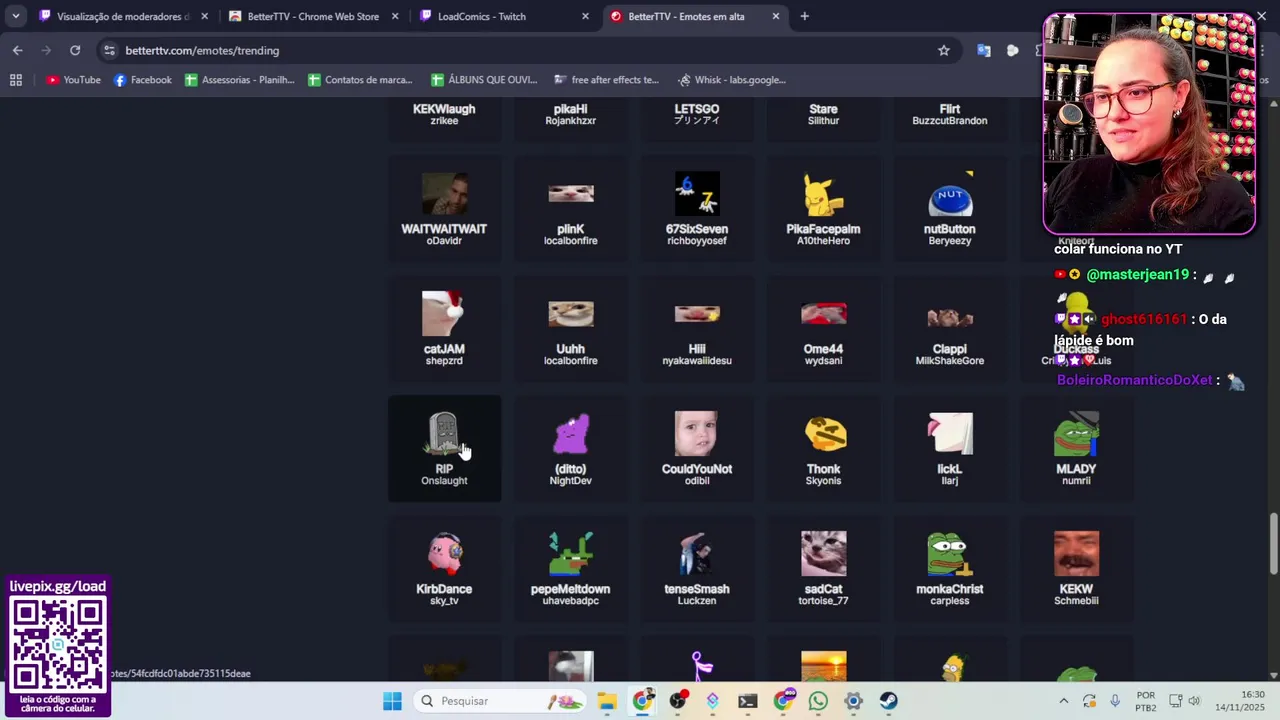Viewport: 1280px width, 720px height.
Task: Click the KEKWlaugh emote name
Action: tap(444, 109)
